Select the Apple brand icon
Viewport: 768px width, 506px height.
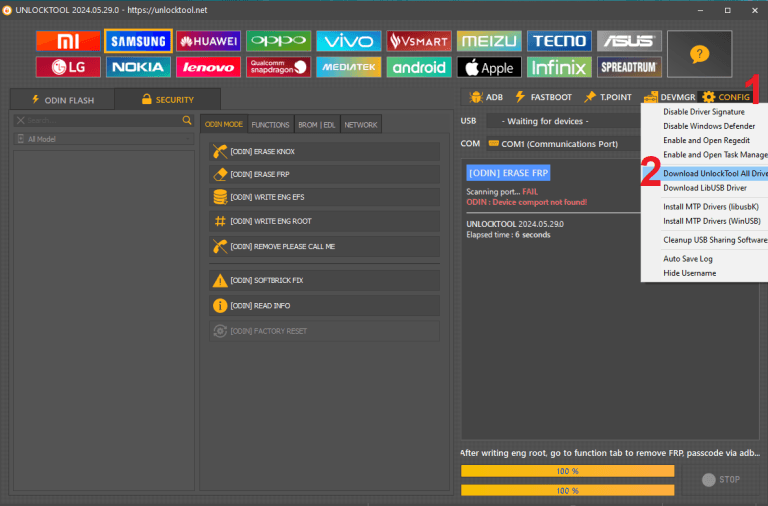pos(488,68)
